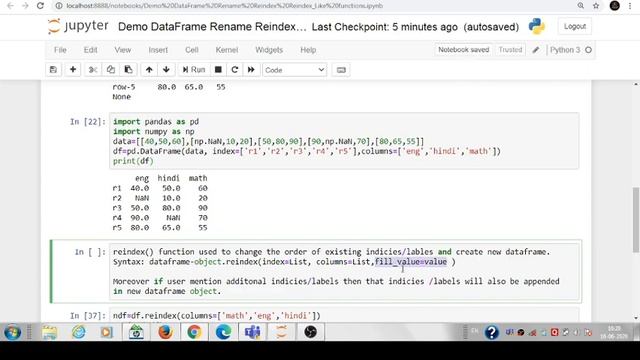Click the print(df) line
The height and width of the screenshot is (360, 640).
pyautogui.click(x=133, y=161)
